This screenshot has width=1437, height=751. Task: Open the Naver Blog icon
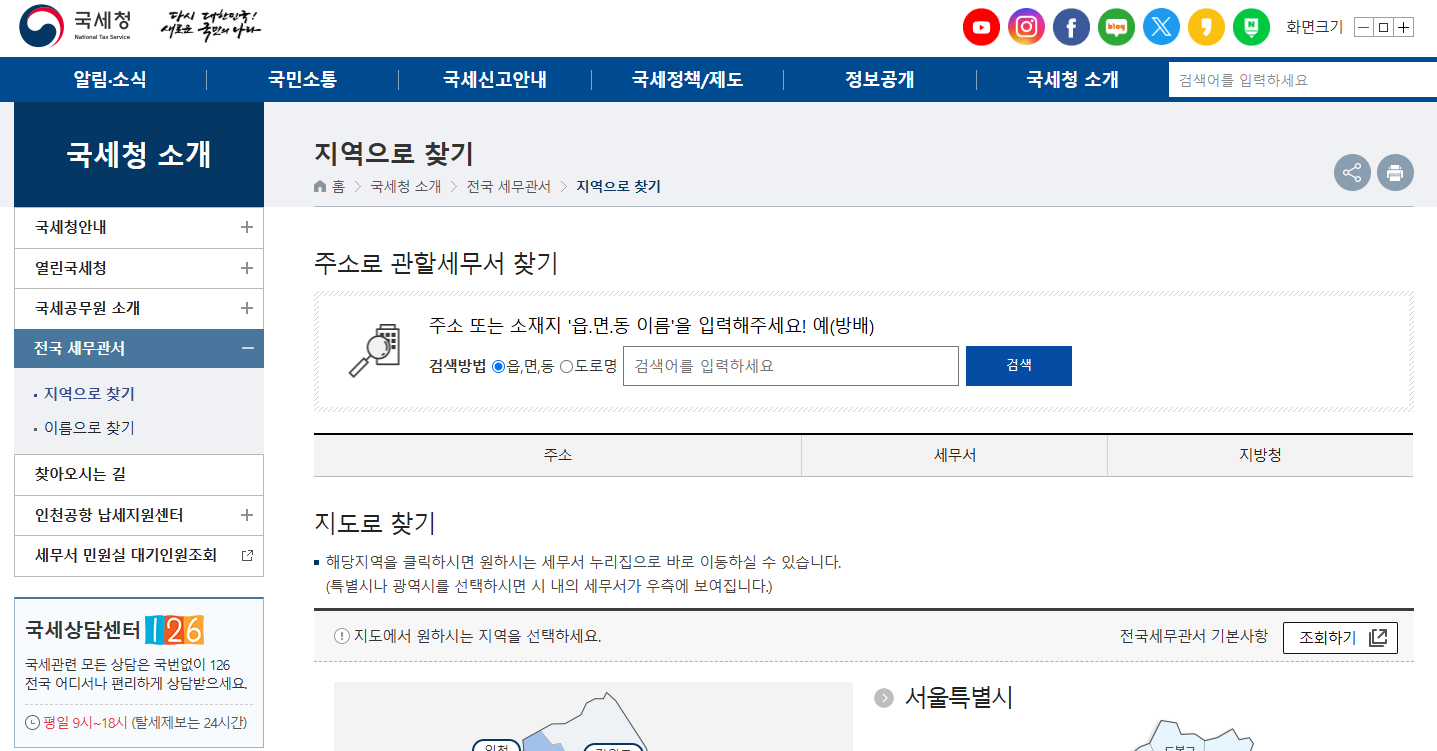point(1116,27)
